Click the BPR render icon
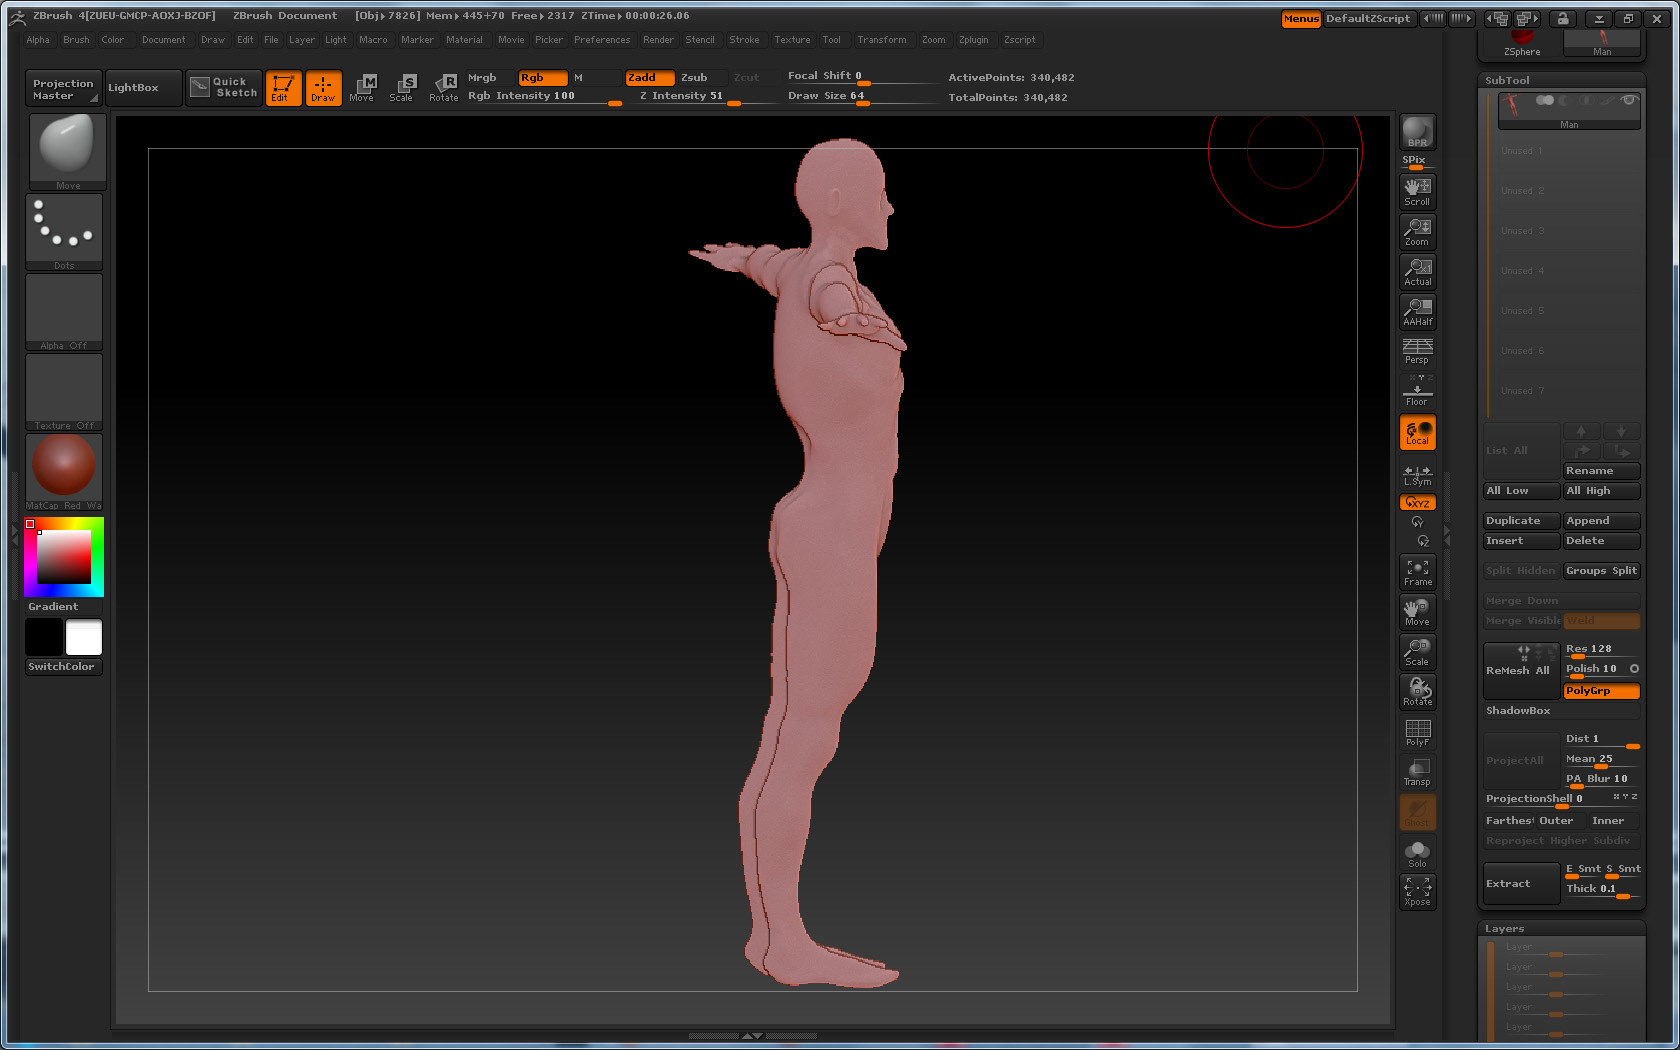Viewport: 1680px width, 1050px height. click(x=1417, y=132)
